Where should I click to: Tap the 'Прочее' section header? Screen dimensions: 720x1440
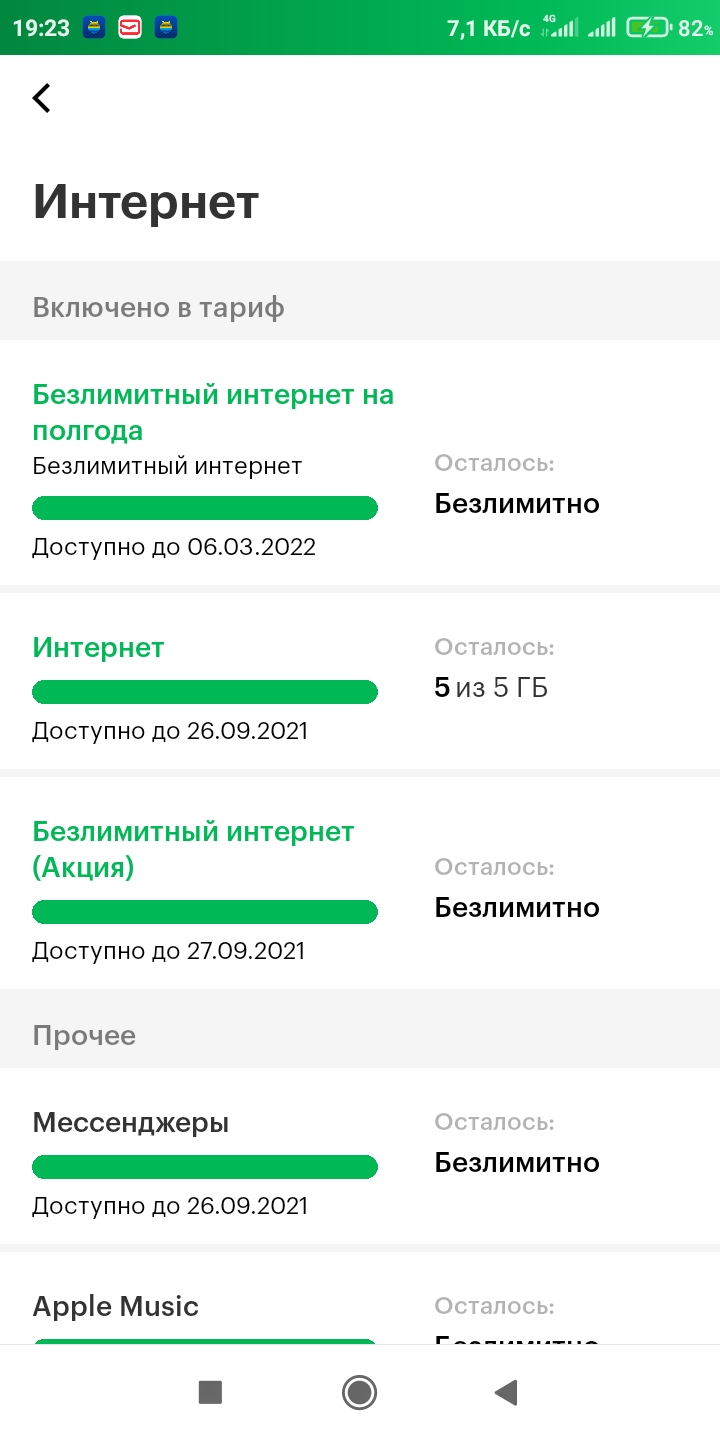[x=84, y=1035]
